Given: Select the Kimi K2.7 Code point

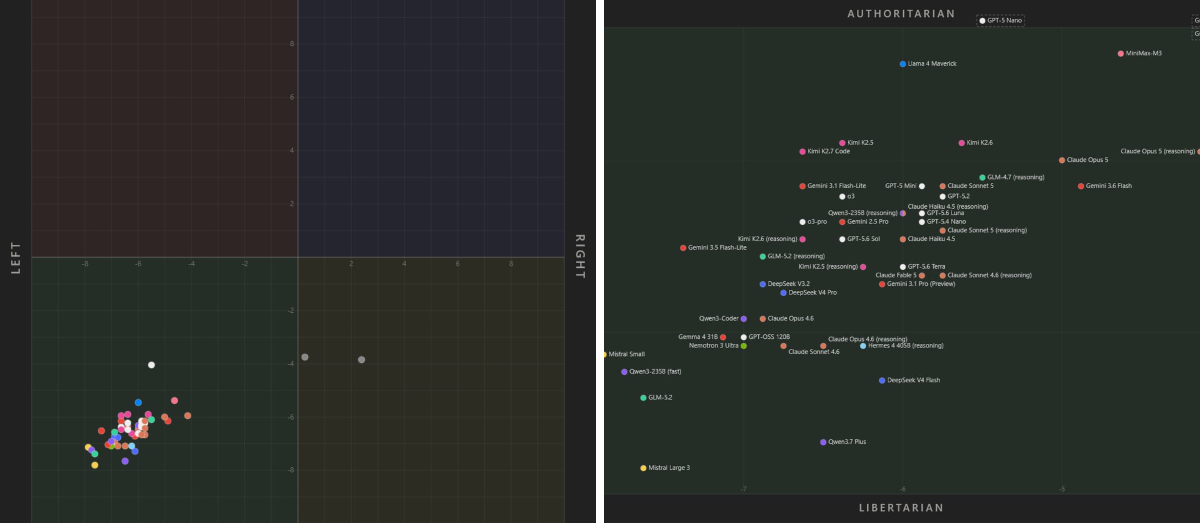Looking at the screenshot, I should pyautogui.click(x=802, y=152).
